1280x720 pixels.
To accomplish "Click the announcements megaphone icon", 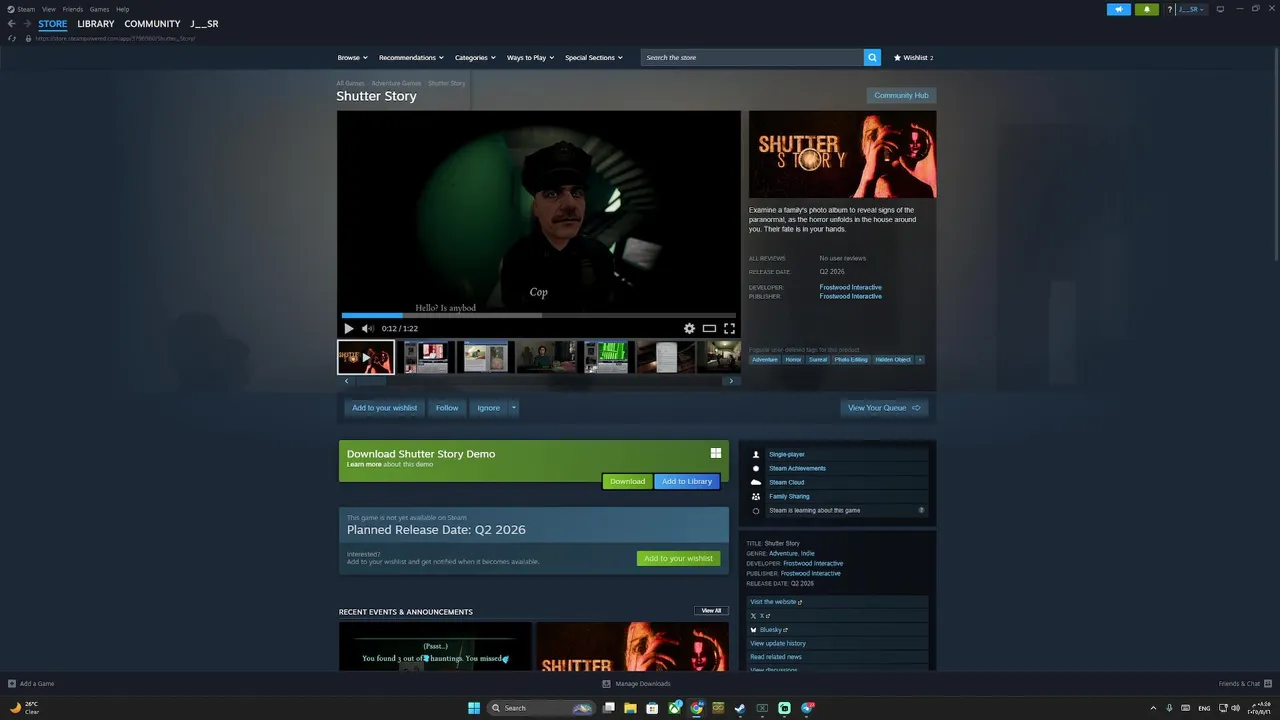I will coord(1118,9).
